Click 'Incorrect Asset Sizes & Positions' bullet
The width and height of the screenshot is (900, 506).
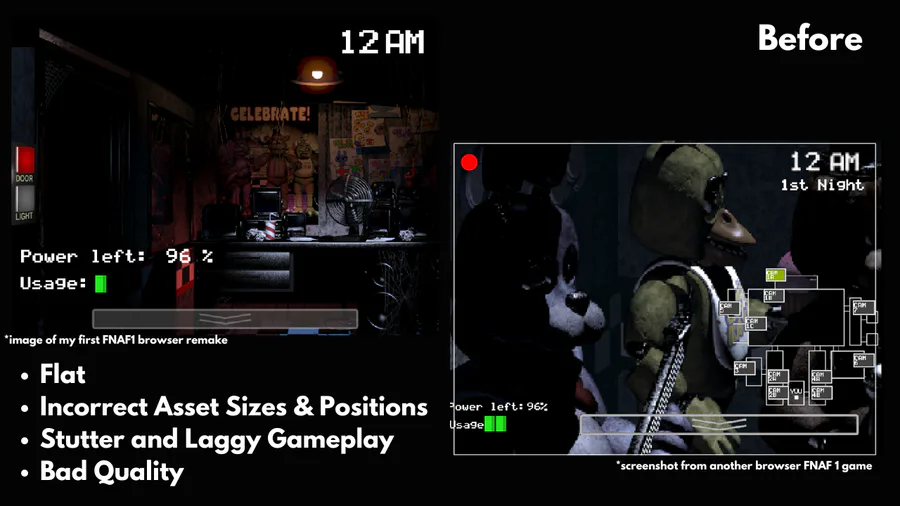coord(234,407)
